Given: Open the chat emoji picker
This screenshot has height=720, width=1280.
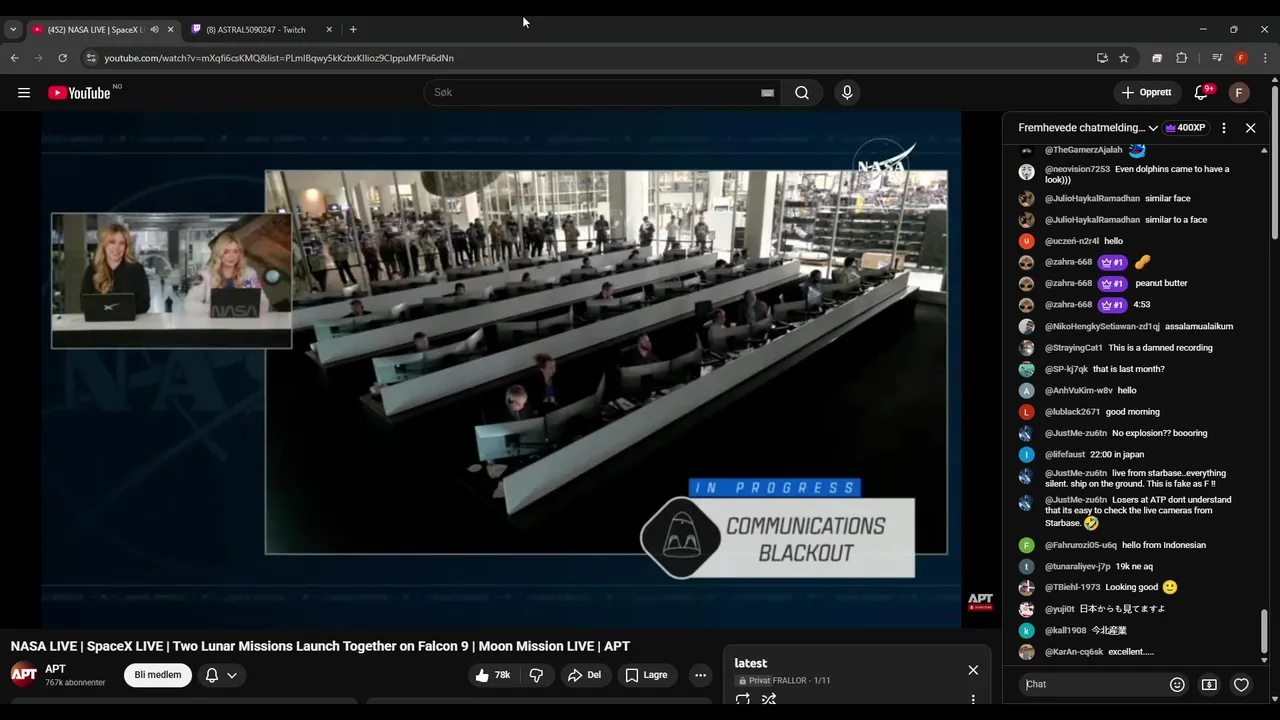Looking at the screenshot, I should click(1177, 685).
